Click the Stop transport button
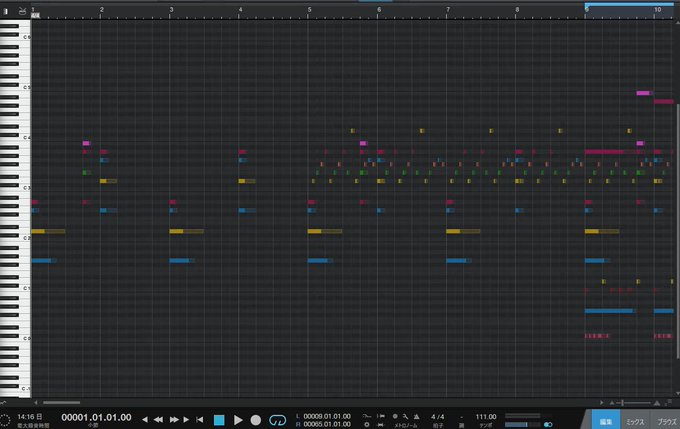 [219, 419]
